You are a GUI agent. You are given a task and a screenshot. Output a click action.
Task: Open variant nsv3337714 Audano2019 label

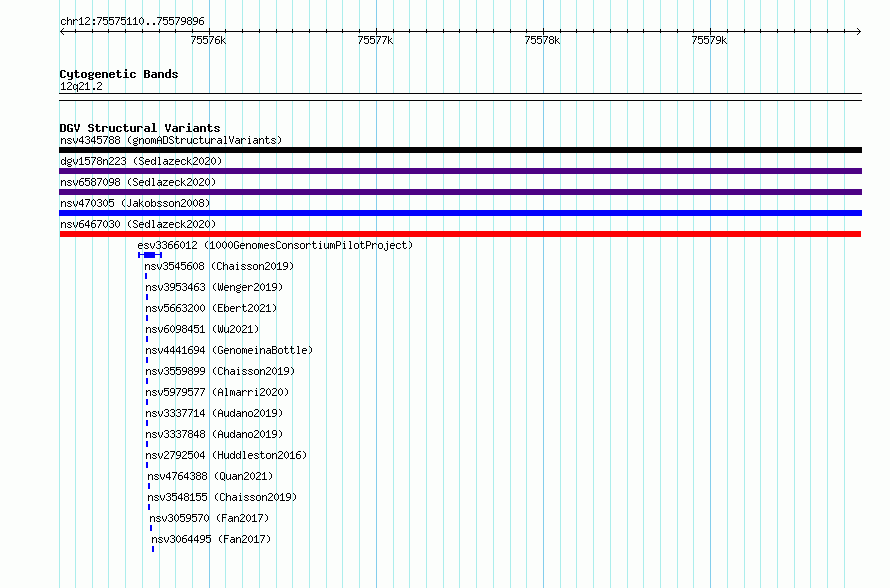(214, 413)
